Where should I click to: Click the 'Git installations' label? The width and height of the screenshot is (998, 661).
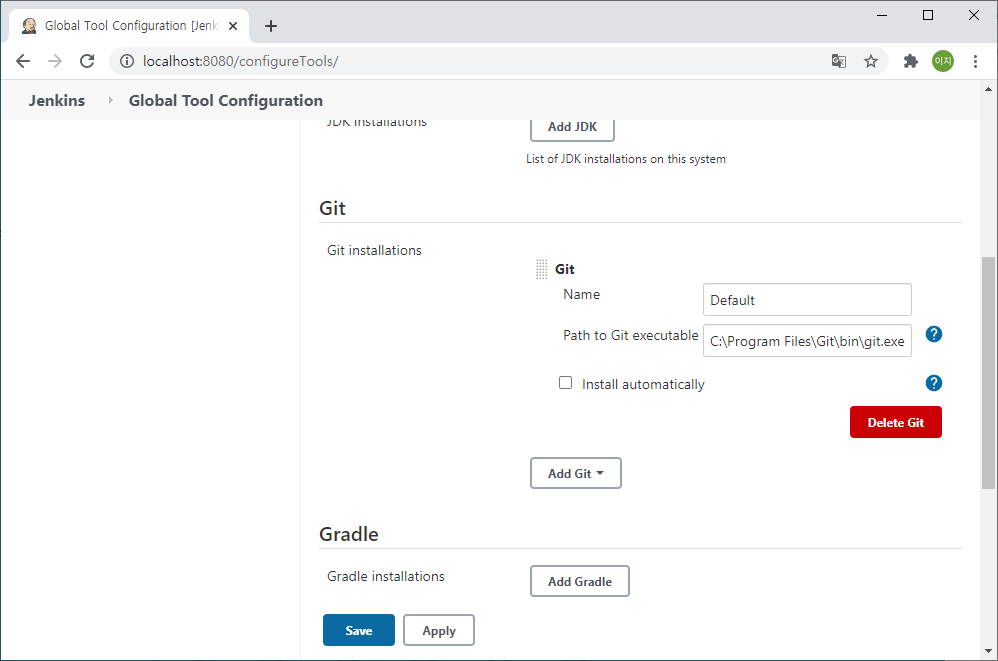pyautogui.click(x=374, y=250)
